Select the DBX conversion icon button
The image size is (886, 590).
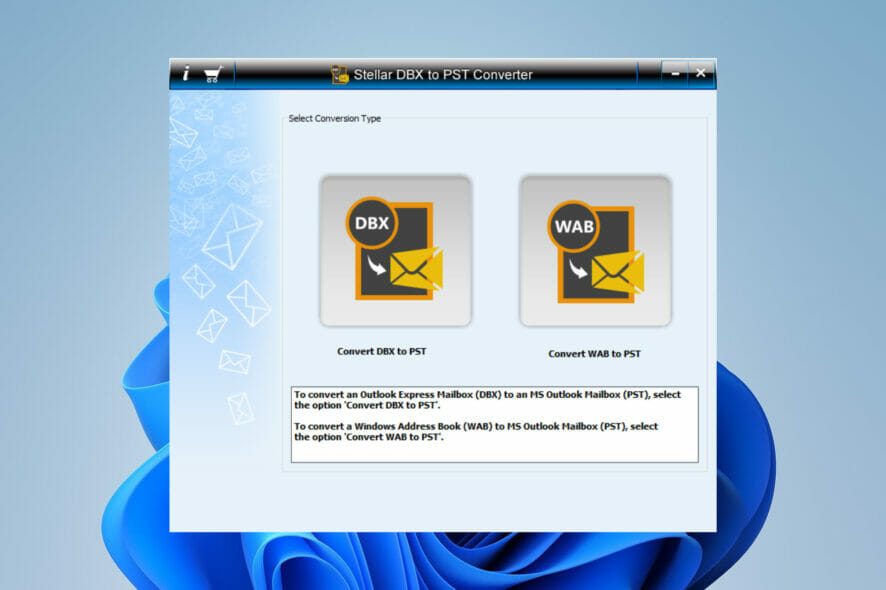click(x=396, y=251)
